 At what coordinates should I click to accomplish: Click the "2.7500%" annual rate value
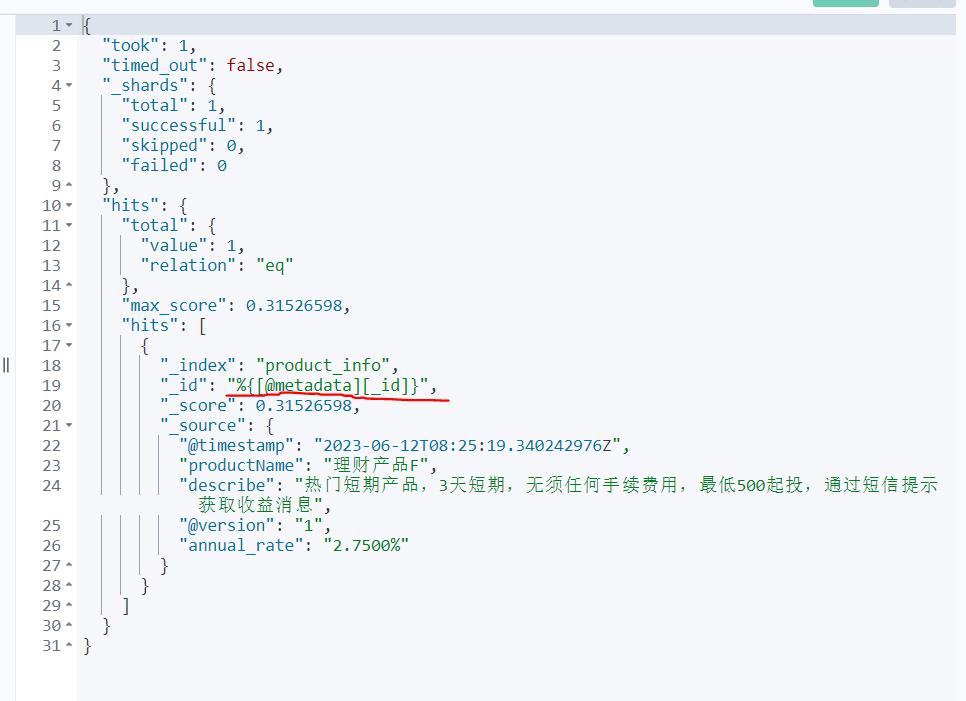366,546
